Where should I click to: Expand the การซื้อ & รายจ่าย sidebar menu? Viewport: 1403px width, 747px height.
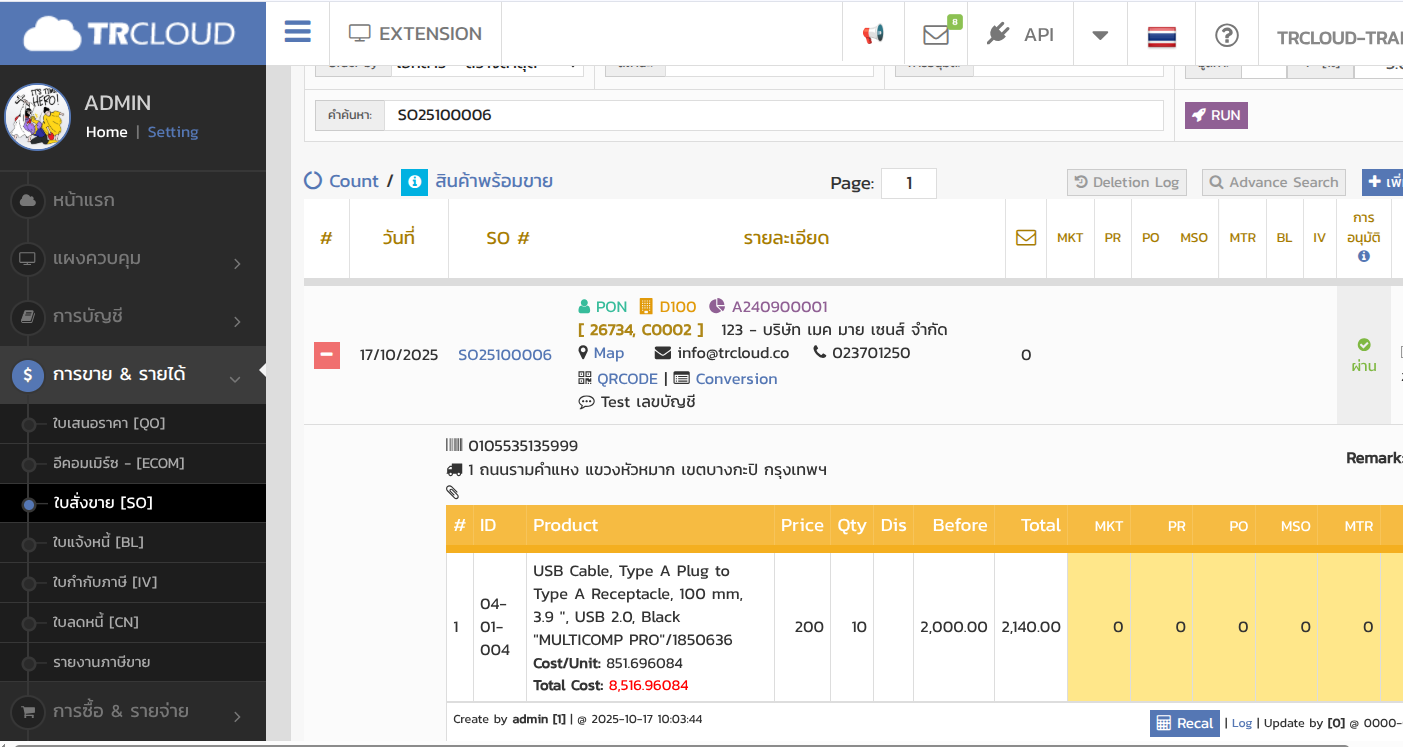[132, 712]
